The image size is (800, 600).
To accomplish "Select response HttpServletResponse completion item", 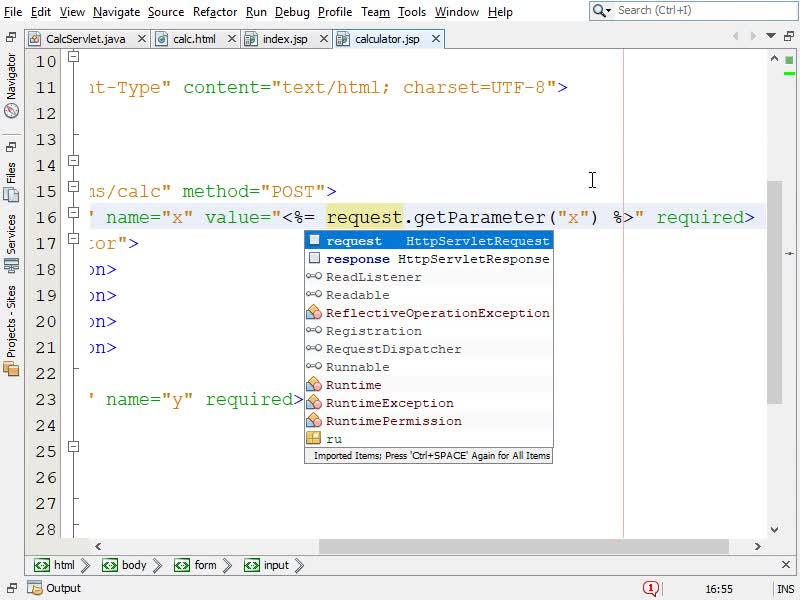I will (x=429, y=259).
